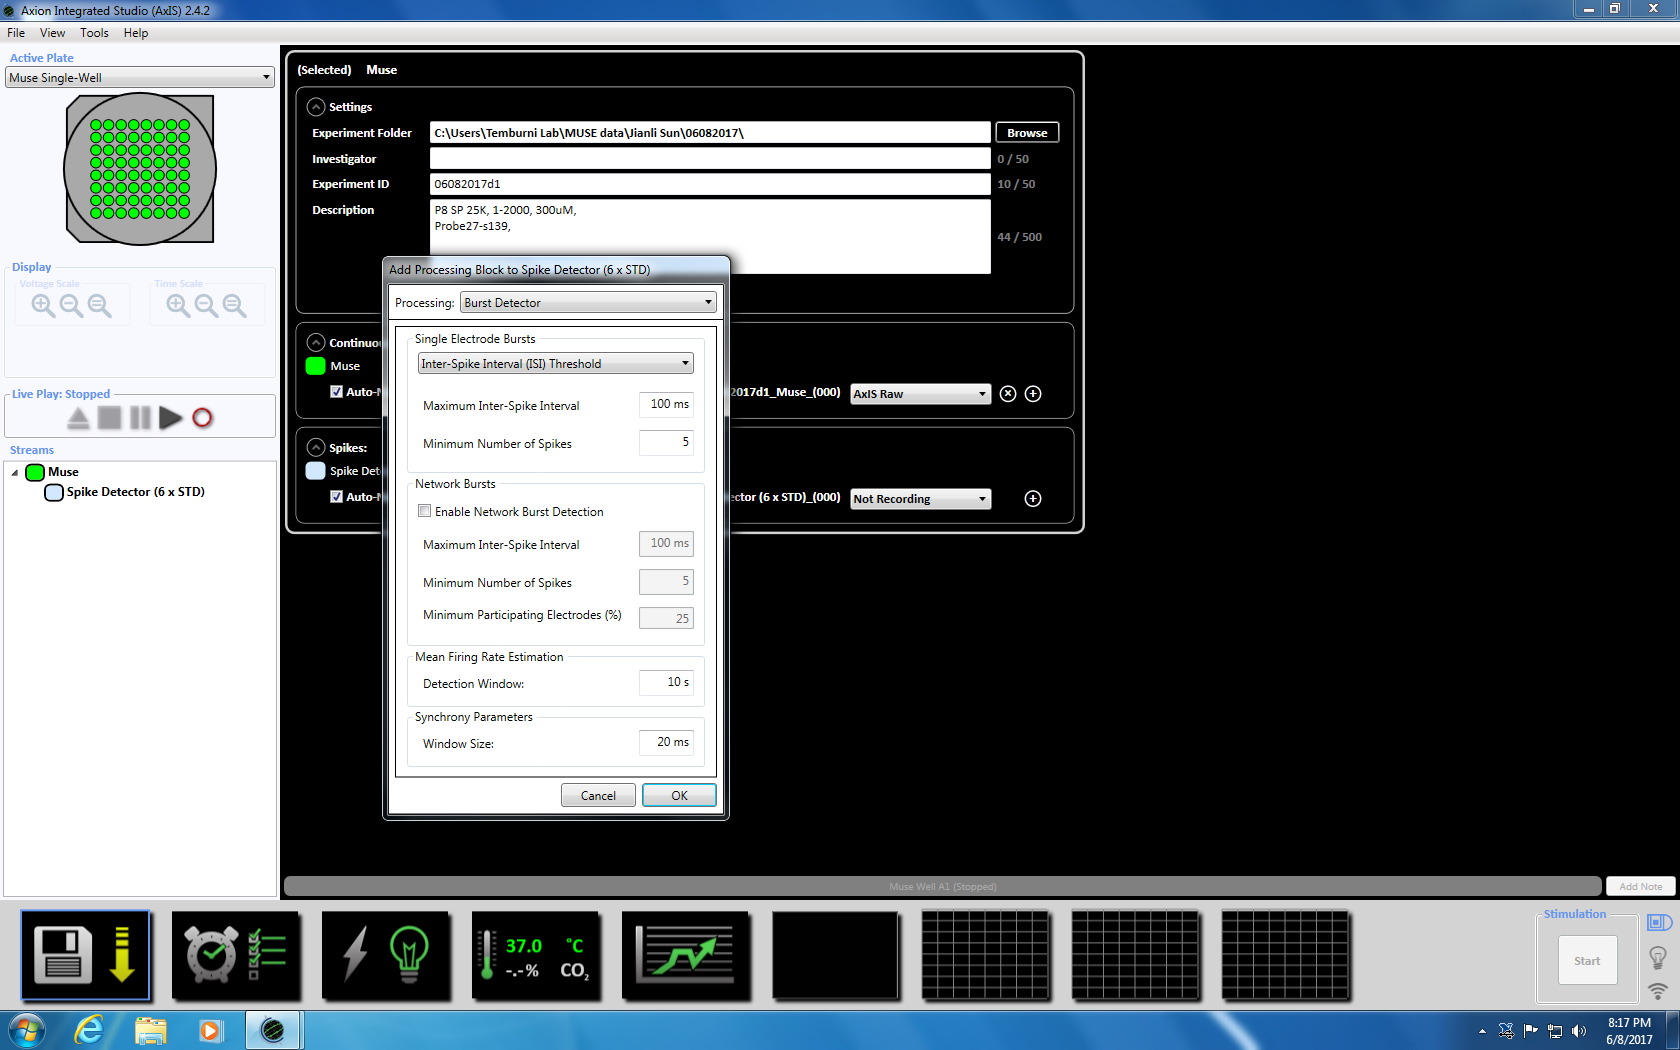Toggle the Auto-name checkbox under Muse

click(336, 392)
